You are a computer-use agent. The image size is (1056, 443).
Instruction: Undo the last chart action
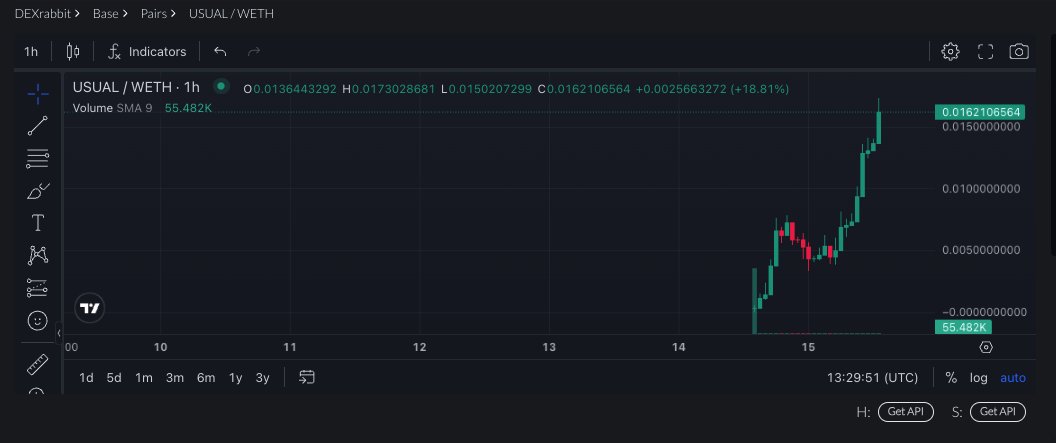(220, 51)
